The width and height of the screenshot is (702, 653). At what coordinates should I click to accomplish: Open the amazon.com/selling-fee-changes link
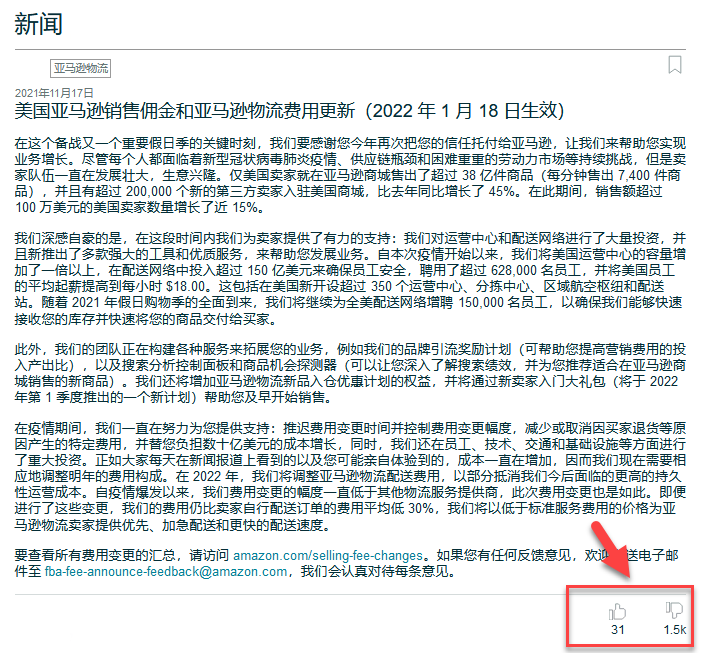[328, 555]
